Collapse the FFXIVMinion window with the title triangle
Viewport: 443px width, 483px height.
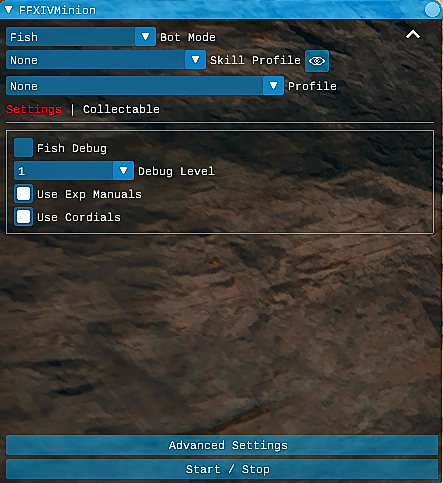[8, 10]
